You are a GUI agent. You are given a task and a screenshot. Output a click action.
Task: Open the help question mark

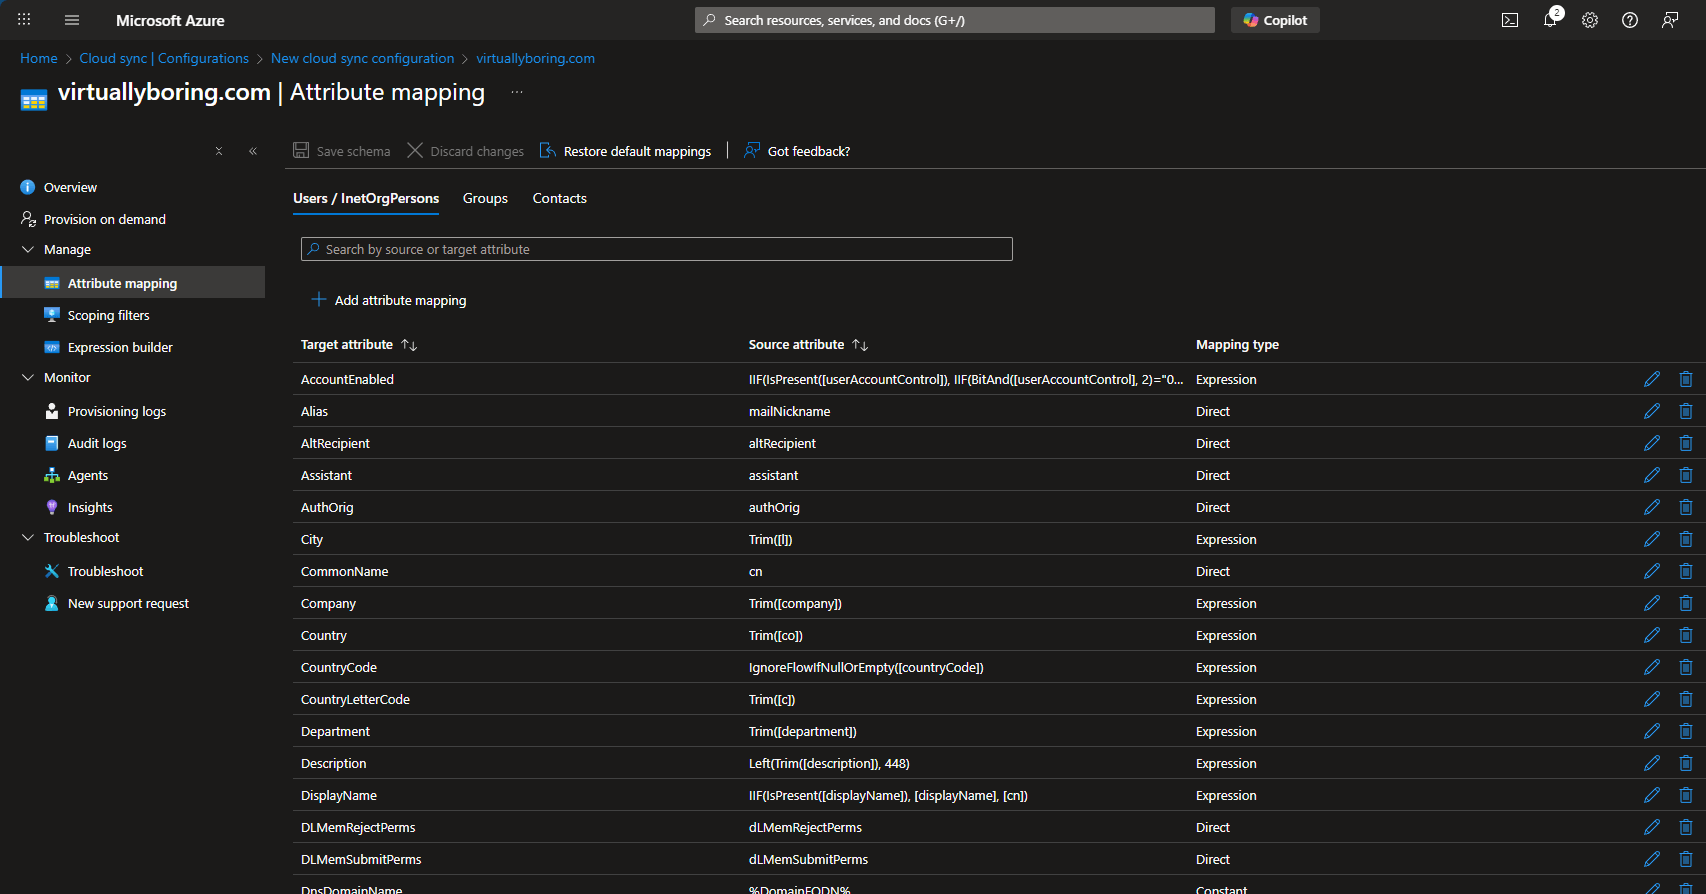tap(1630, 20)
